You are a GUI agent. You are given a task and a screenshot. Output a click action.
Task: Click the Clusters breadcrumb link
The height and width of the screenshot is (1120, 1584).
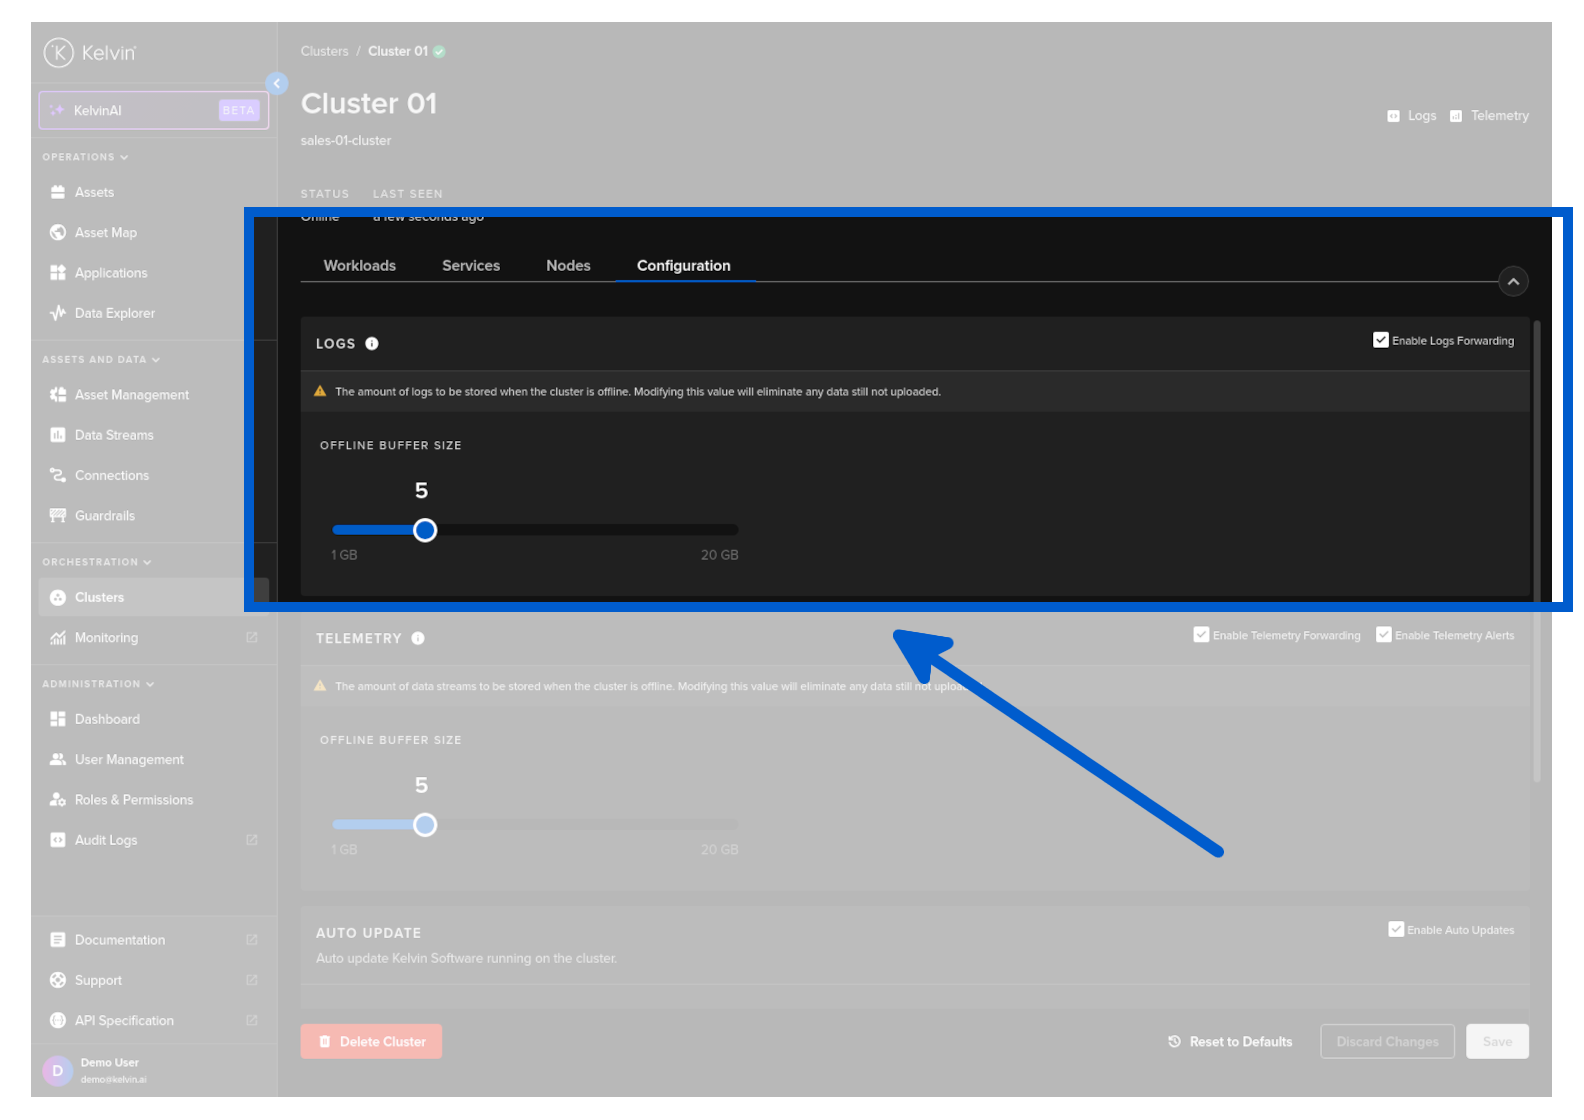point(324,52)
